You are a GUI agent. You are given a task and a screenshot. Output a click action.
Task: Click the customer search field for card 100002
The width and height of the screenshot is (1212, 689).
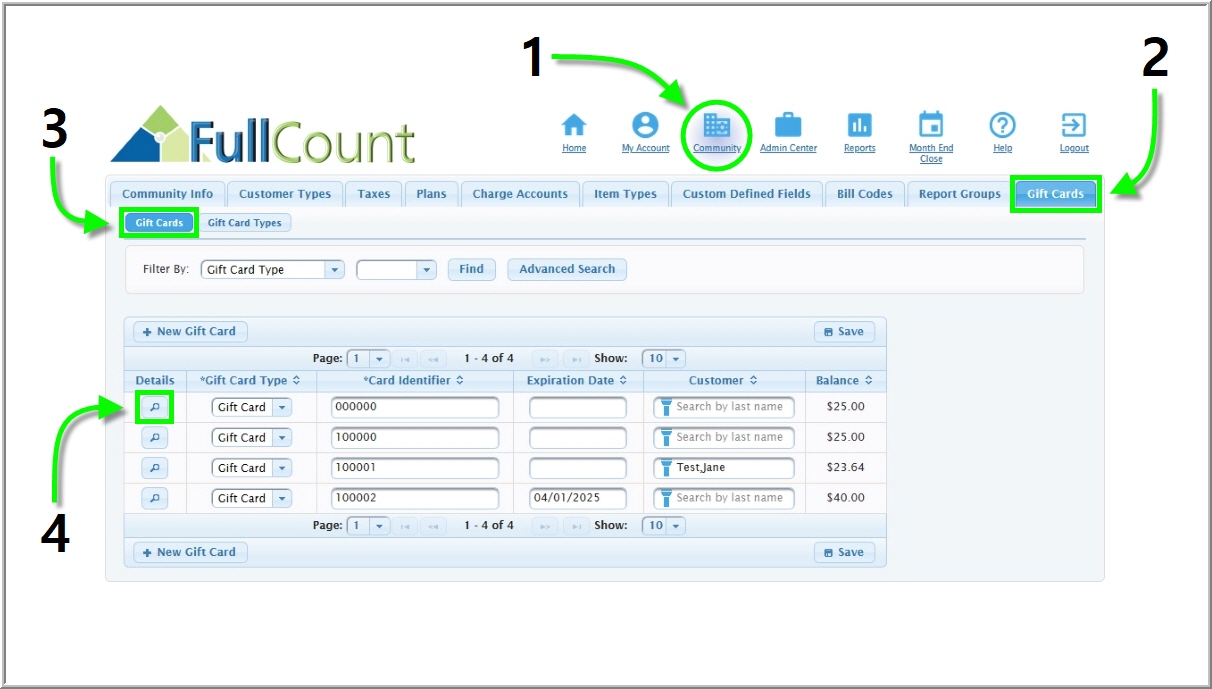728,498
